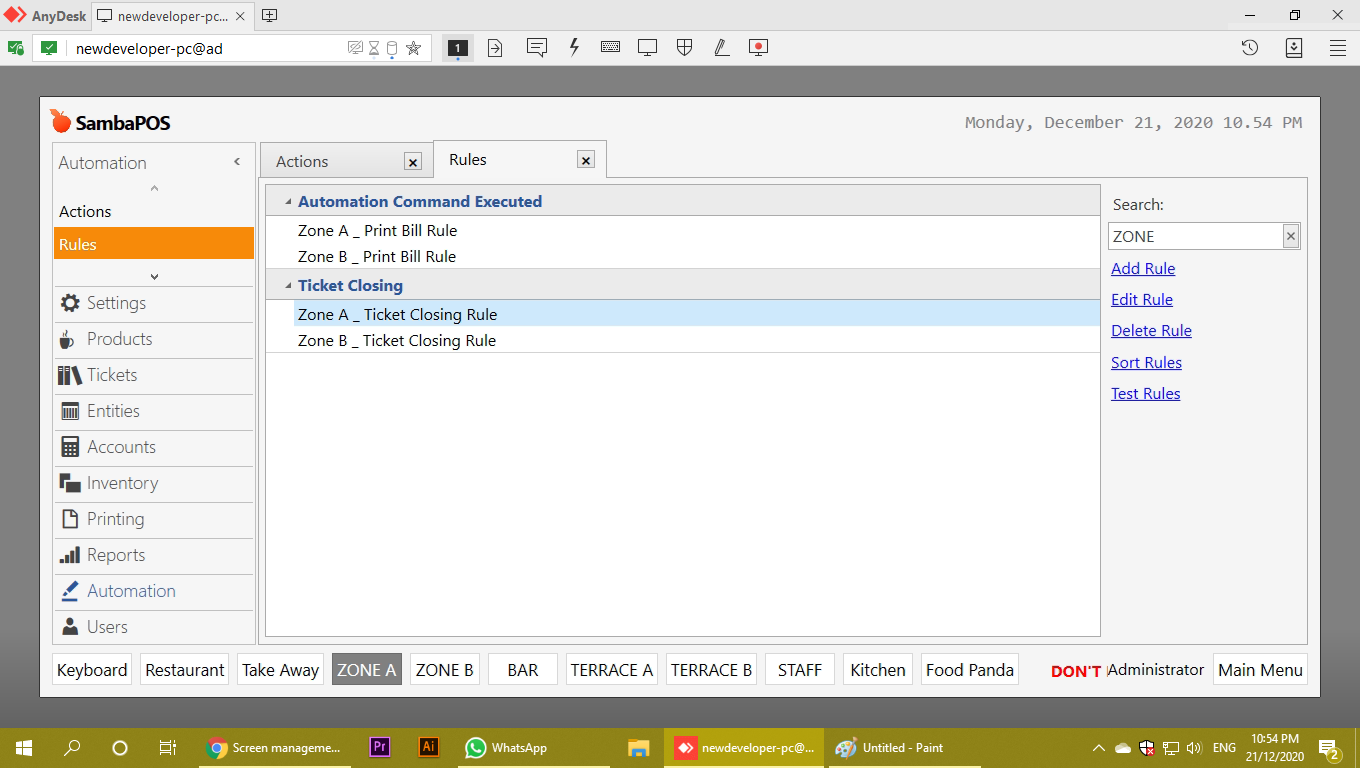Viewport: 1360px width, 768px height.
Task: Open the AnyDesk hamburger main menu
Action: click(1338, 47)
